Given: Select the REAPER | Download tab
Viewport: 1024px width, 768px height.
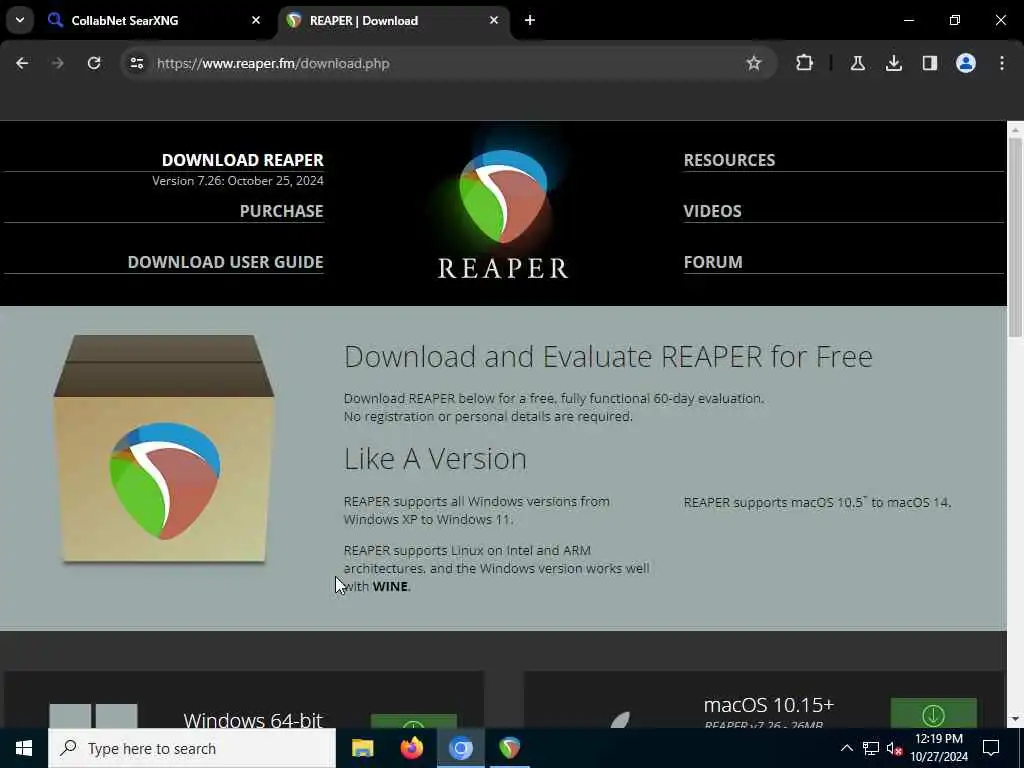Looking at the screenshot, I should pyautogui.click(x=394, y=20).
